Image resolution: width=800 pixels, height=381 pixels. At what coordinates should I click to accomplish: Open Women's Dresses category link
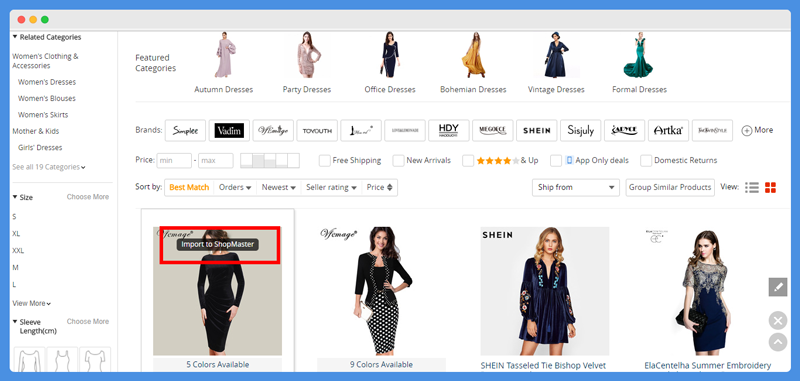pos(47,82)
